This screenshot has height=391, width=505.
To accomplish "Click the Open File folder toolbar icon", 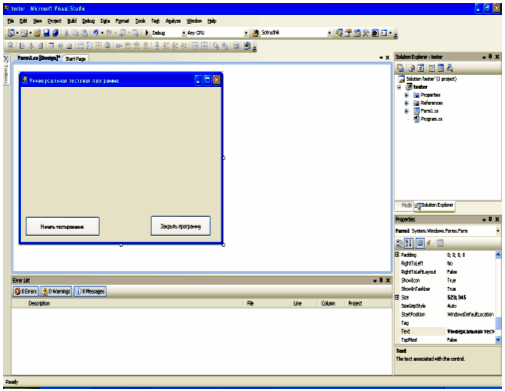I will tap(37, 33).
